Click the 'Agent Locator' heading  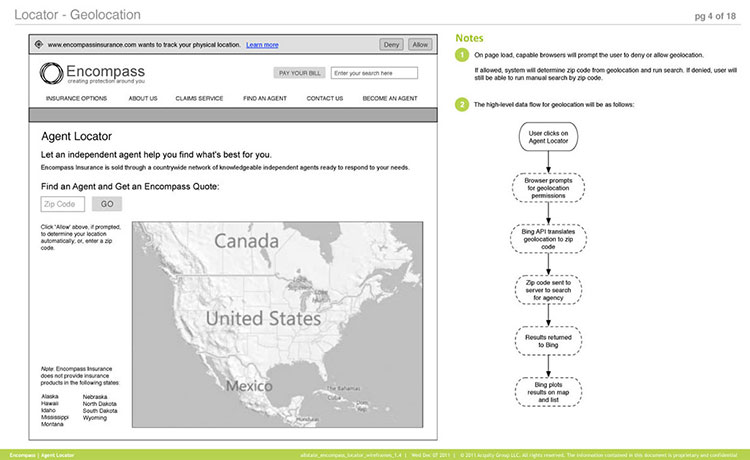pyautogui.click(x=77, y=136)
